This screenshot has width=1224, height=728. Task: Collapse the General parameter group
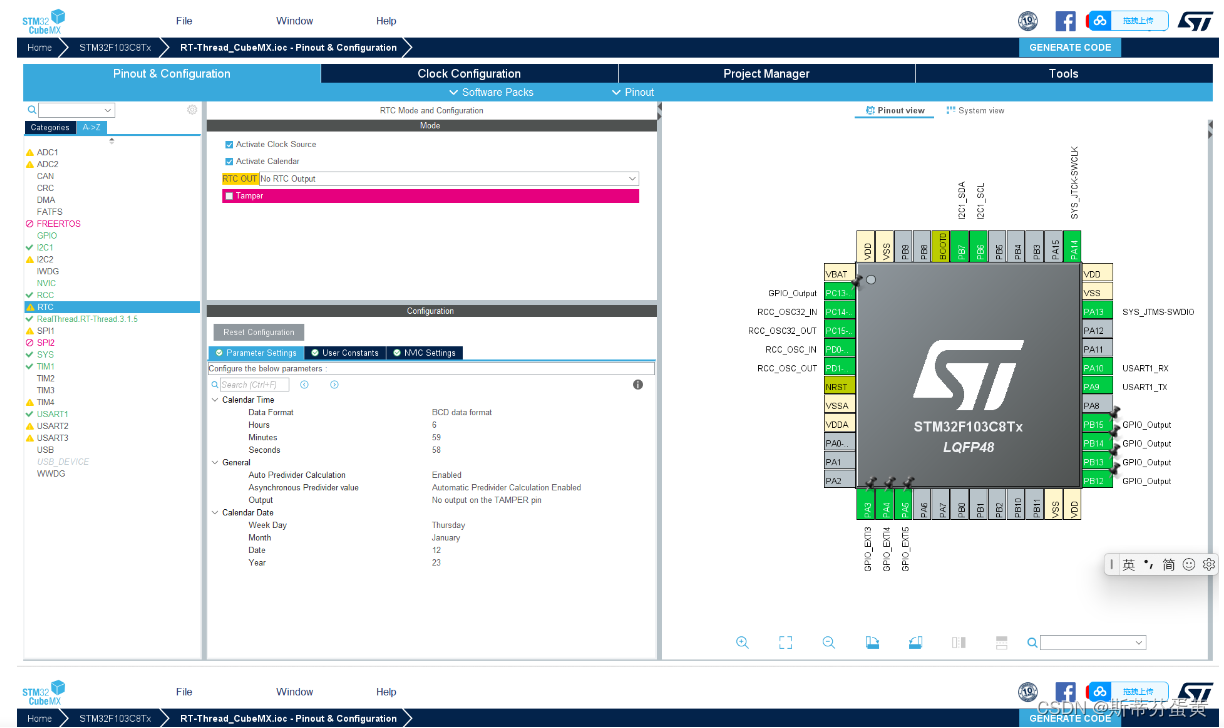coord(215,463)
